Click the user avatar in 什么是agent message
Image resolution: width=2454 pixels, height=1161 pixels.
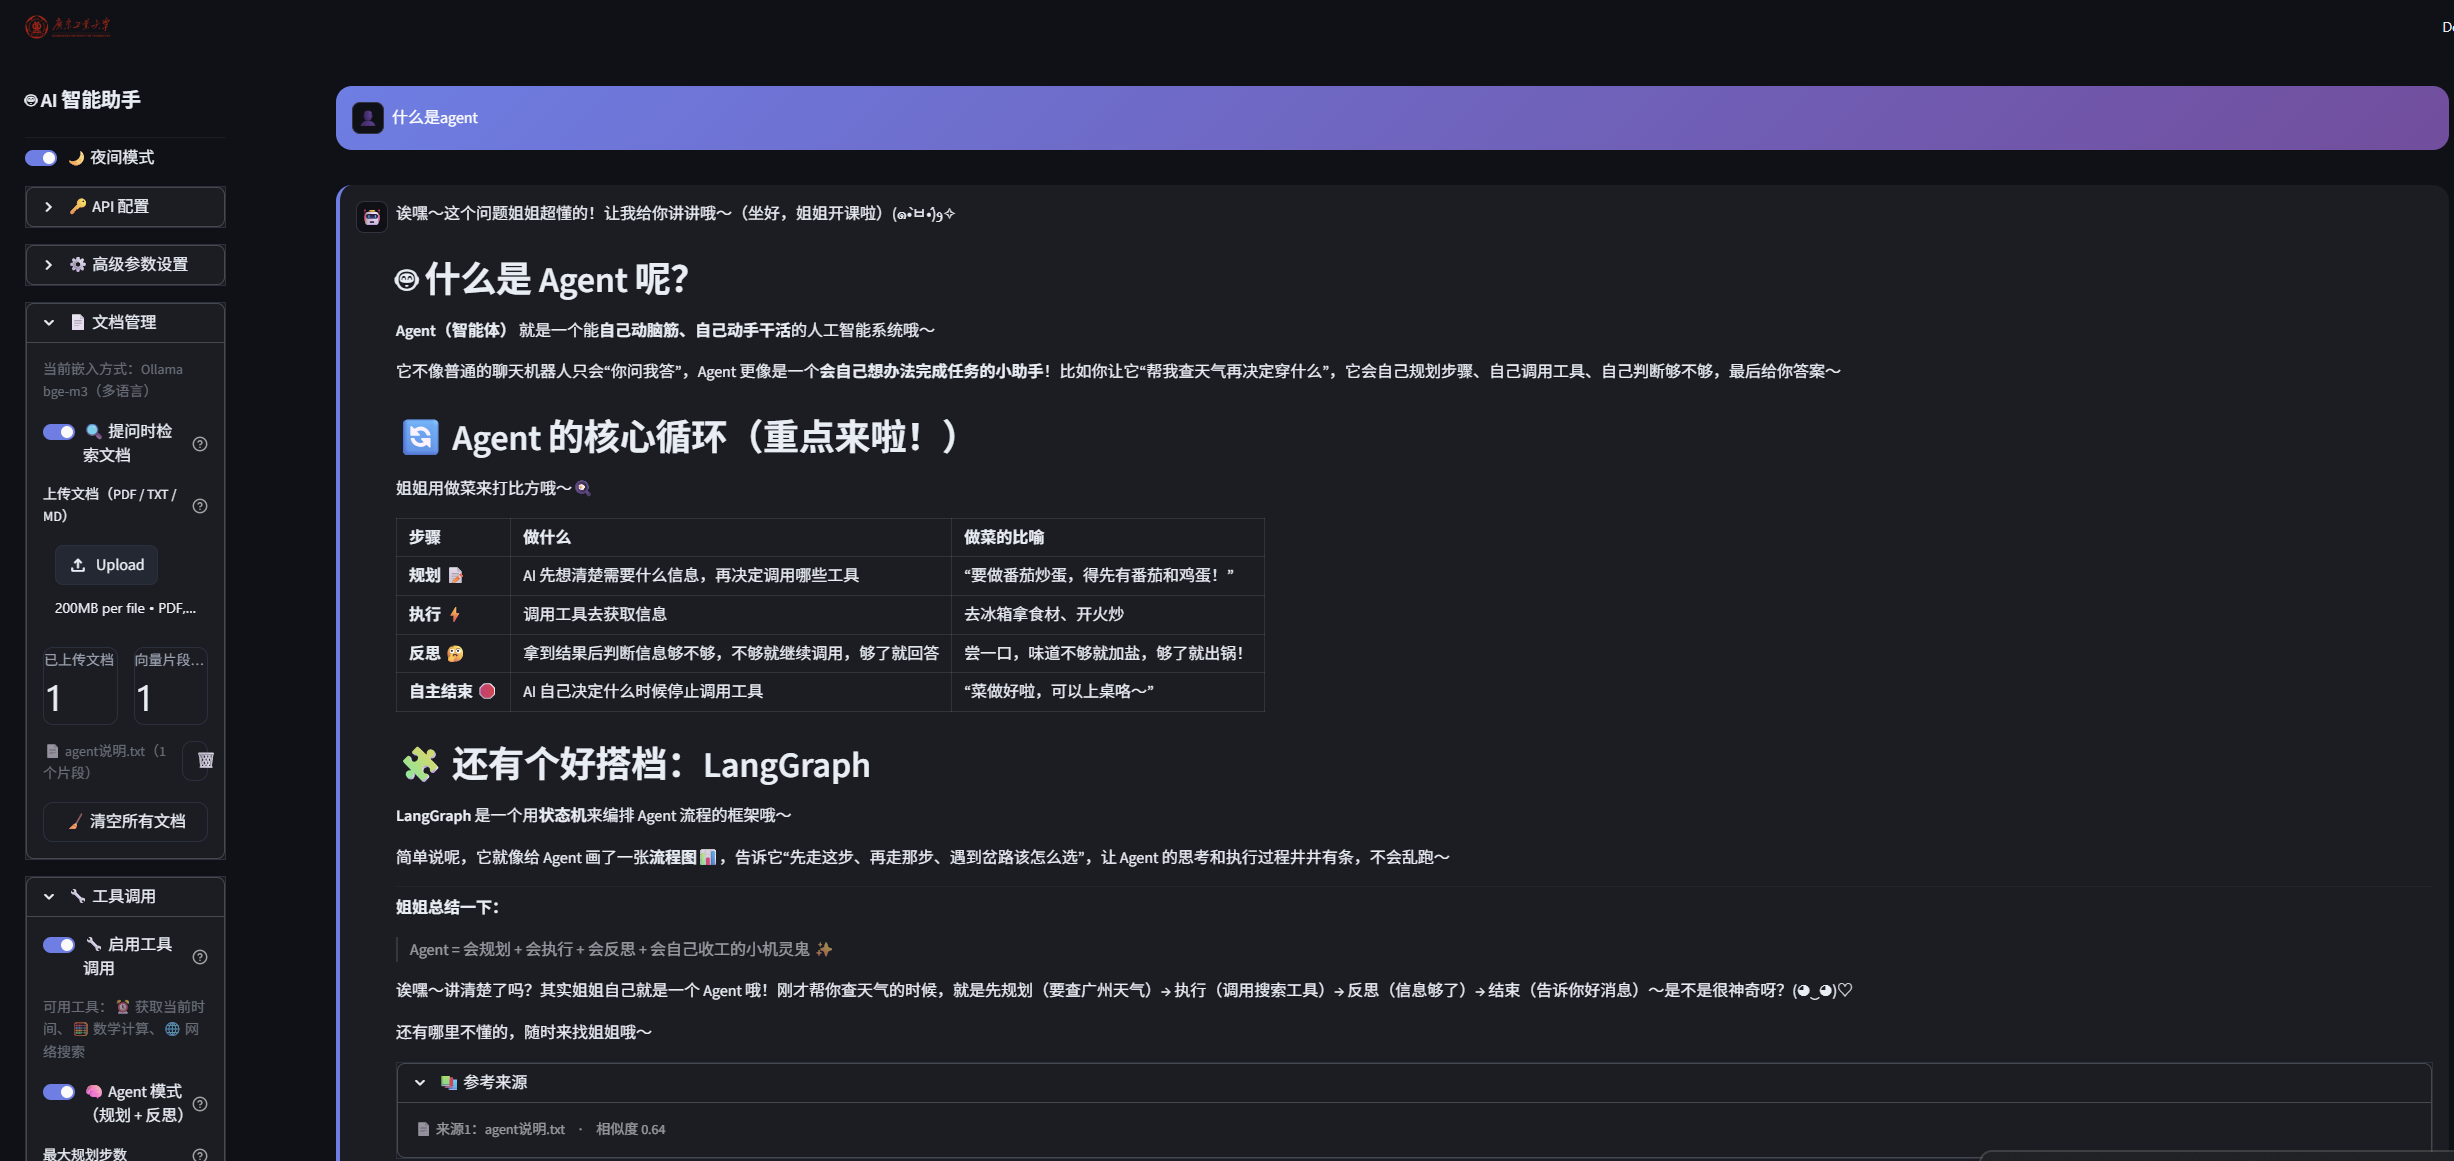coord(368,118)
